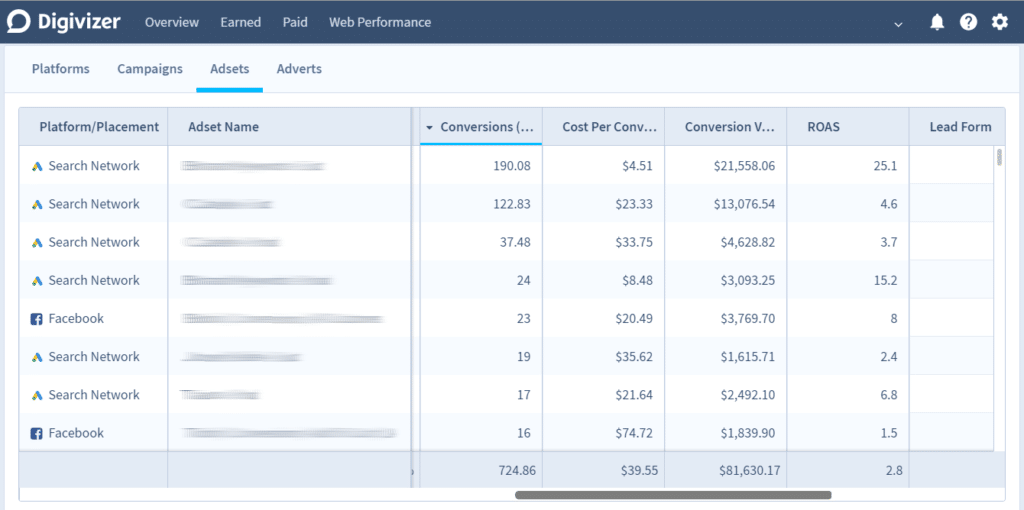1024x510 pixels.
Task: Open the Earned section in navigation
Action: tap(241, 22)
